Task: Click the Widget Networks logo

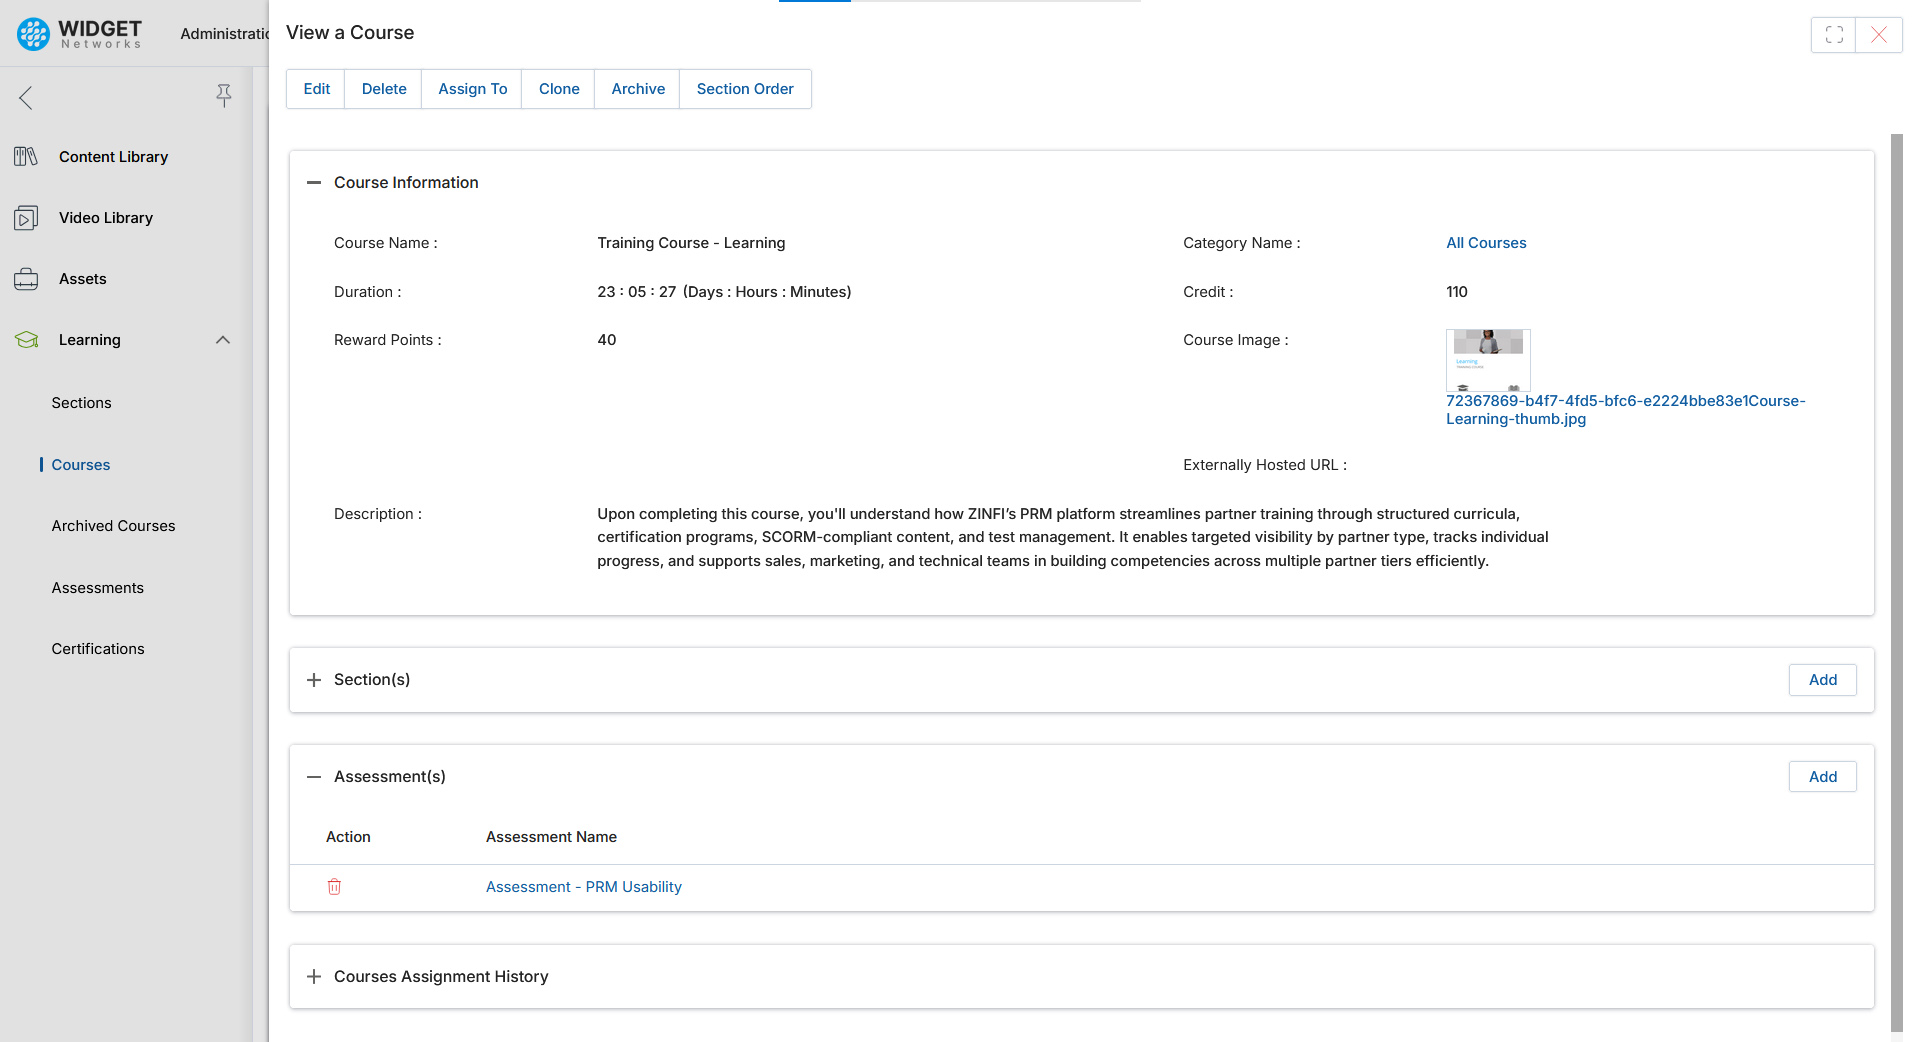Action: (80, 33)
